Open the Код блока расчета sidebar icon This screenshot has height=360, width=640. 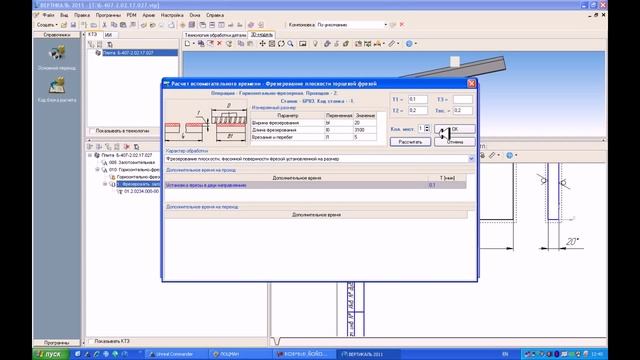click(57, 86)
